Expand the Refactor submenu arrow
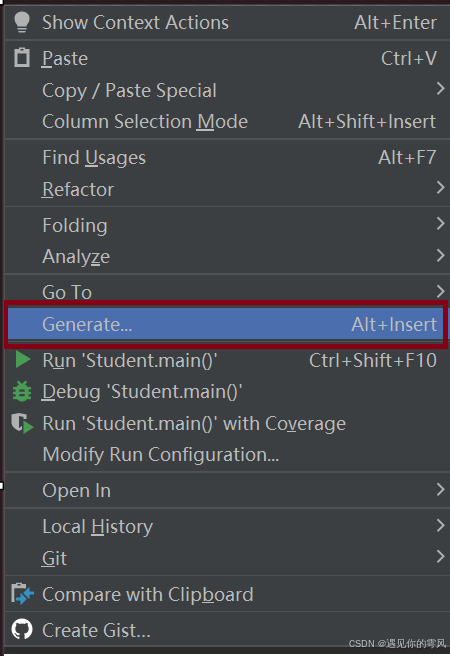 pyautogui.click(x=440, y=187)
